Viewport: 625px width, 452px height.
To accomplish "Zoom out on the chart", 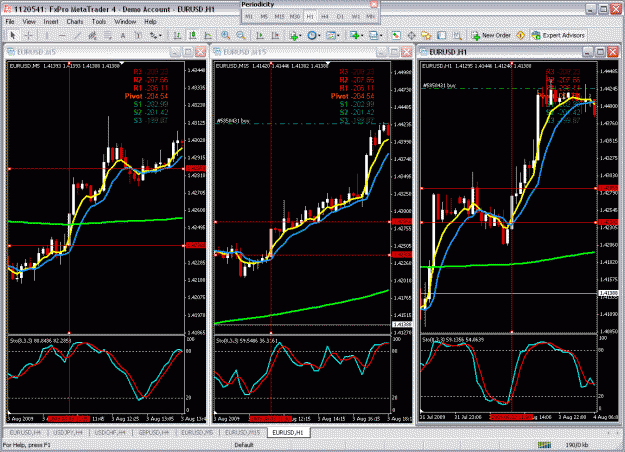I will pos(241,35).
